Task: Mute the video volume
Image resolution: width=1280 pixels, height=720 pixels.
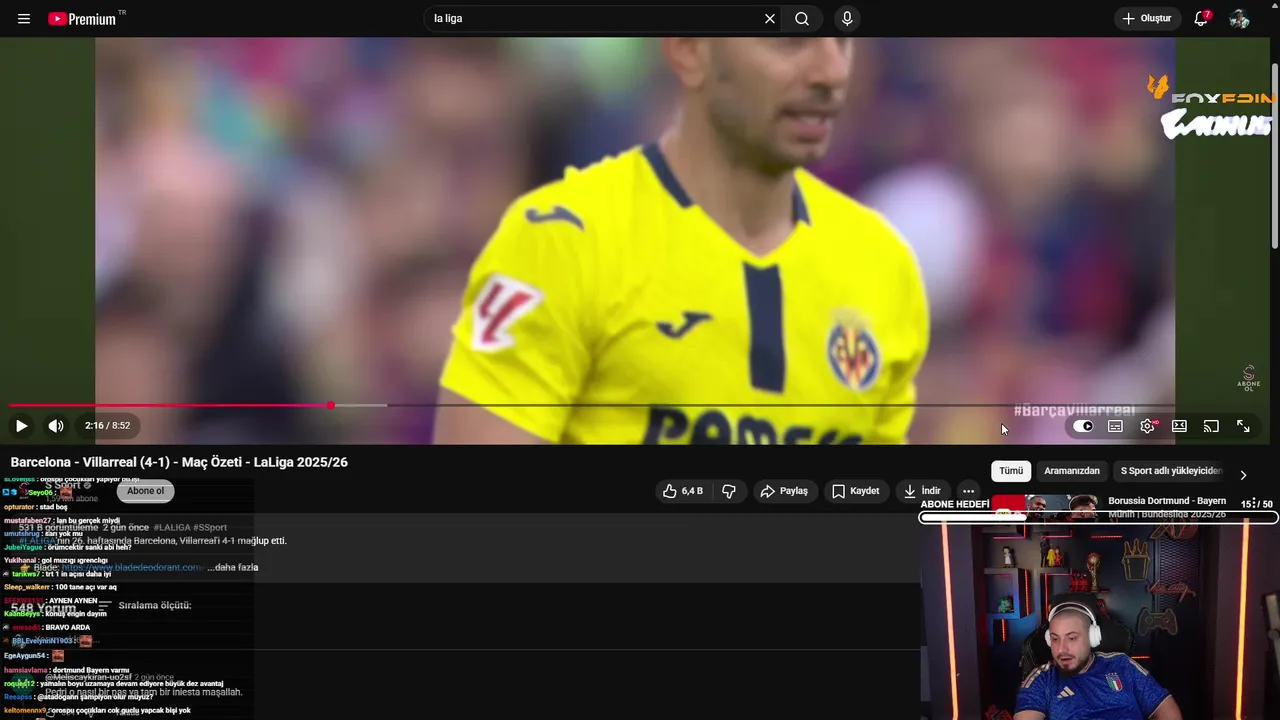Action: tap(56, 426)
